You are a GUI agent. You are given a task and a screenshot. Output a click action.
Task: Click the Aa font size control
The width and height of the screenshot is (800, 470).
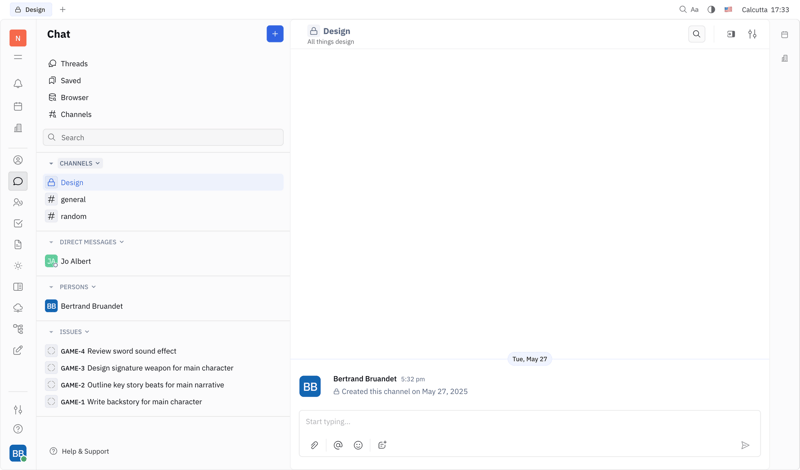pyautogui.click(x=694, y=9)
